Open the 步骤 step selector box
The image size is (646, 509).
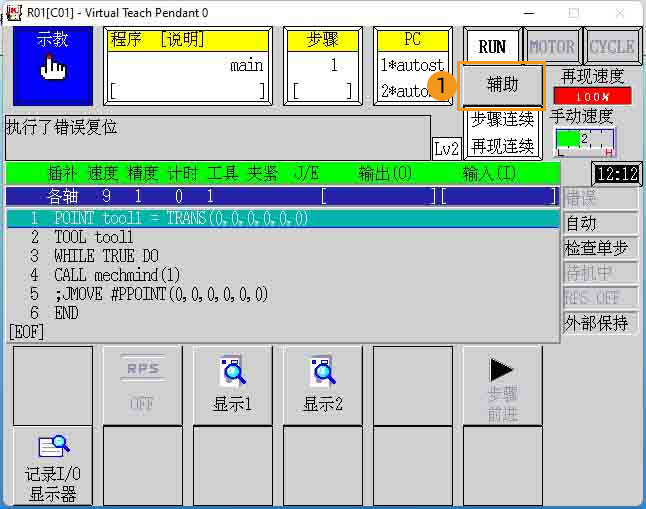[323, 66]
